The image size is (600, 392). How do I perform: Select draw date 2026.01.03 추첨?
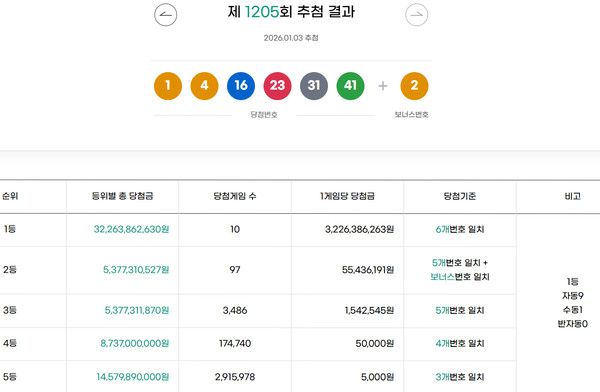tap(291, 38)
